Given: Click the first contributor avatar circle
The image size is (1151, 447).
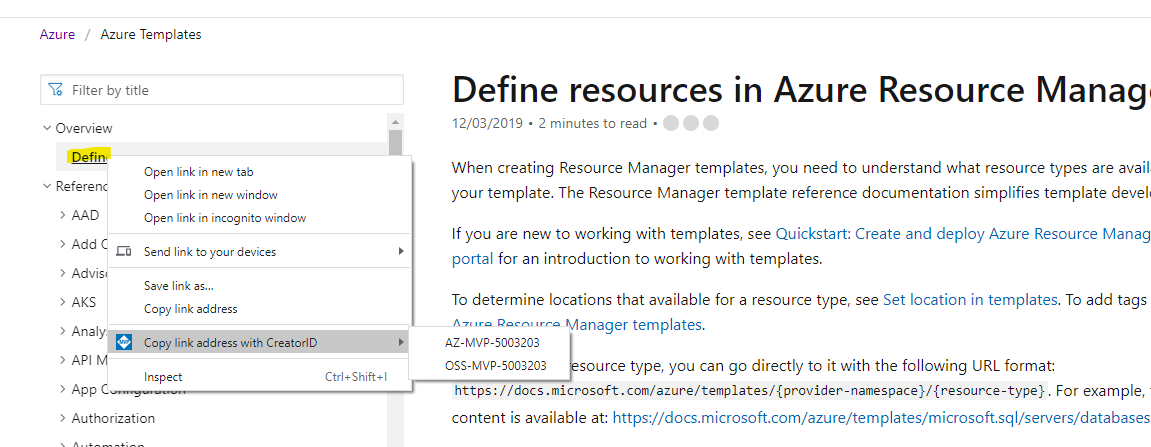Looking at the screenshot, I should 671,123.
